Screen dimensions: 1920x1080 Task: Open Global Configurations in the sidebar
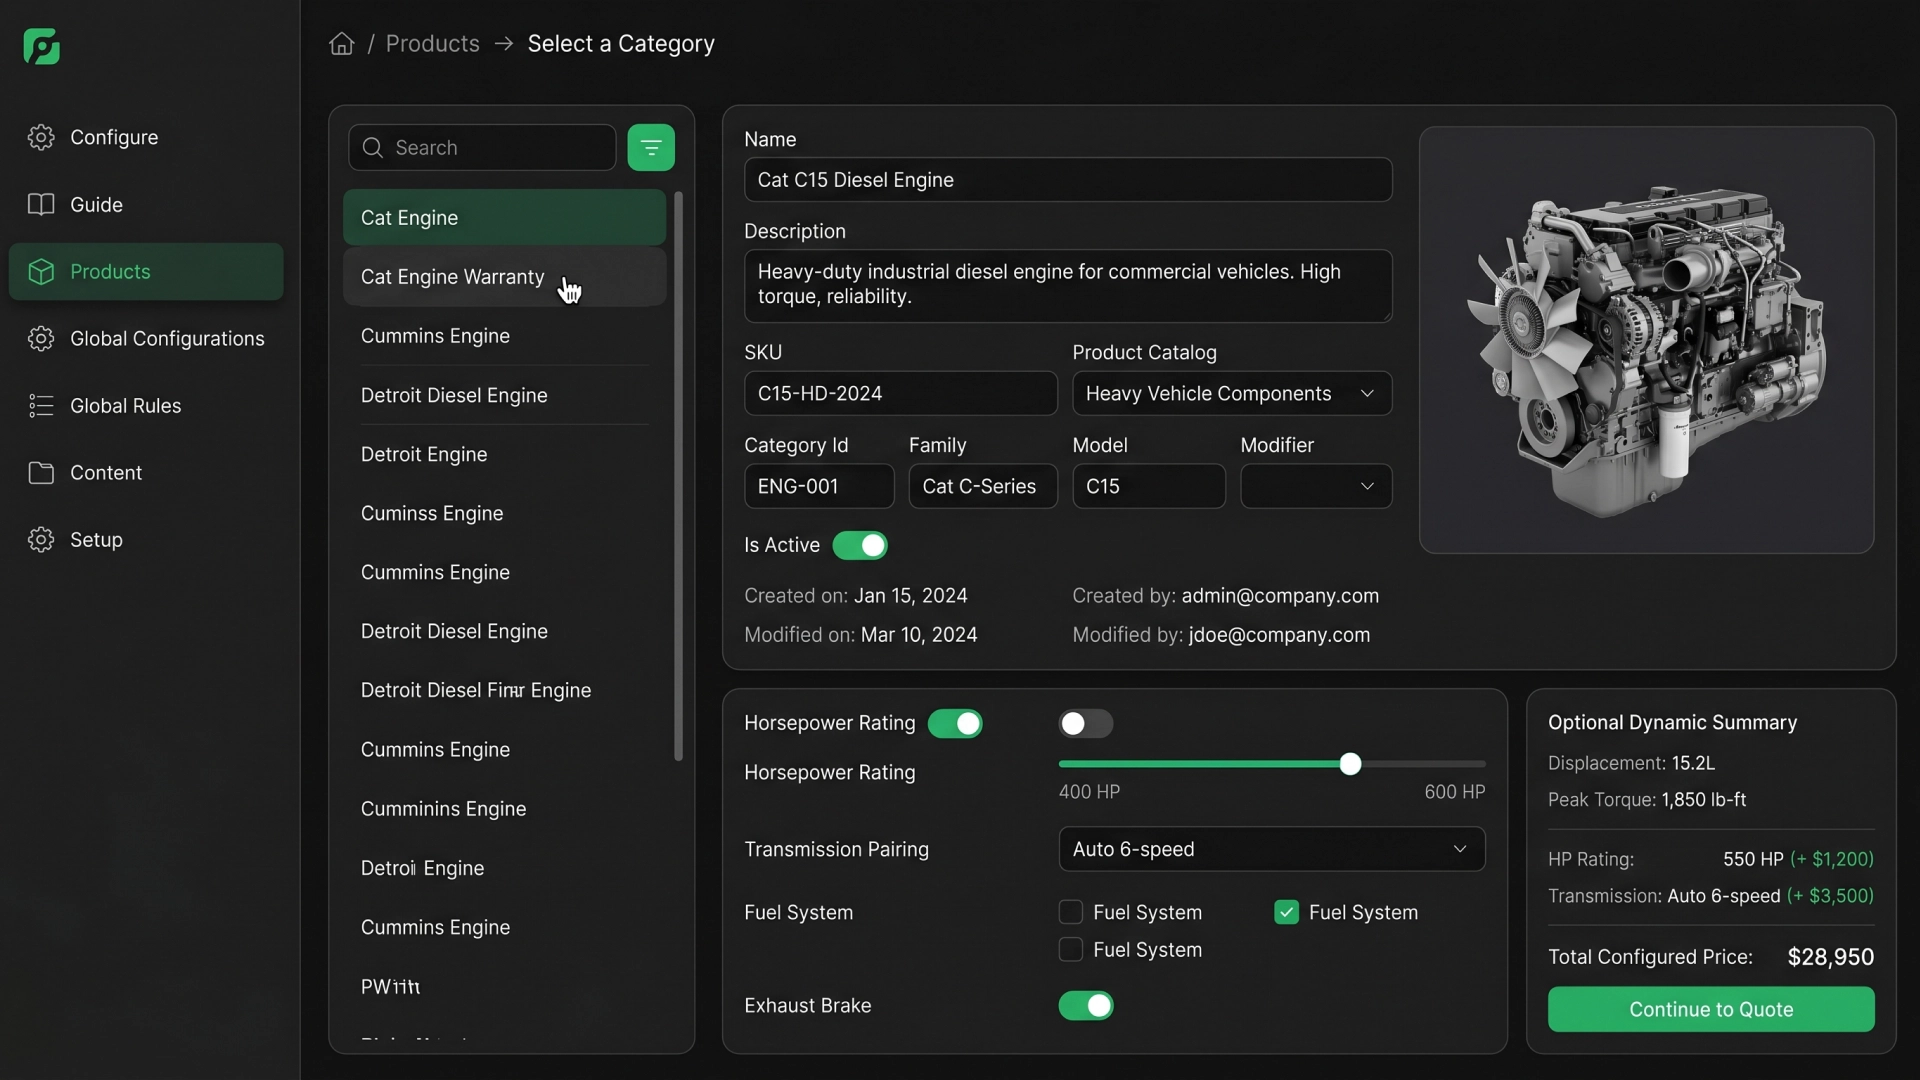pos(167,338)
